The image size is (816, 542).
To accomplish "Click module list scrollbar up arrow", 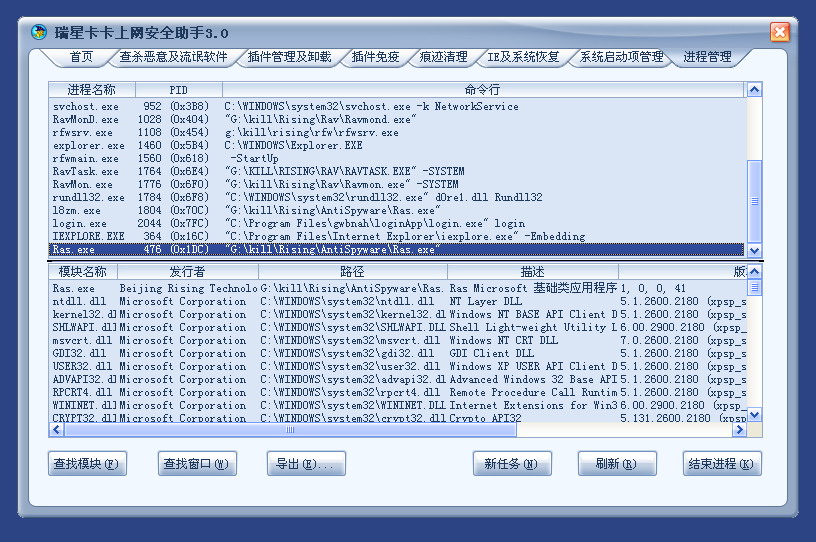I will click(754, 271).
